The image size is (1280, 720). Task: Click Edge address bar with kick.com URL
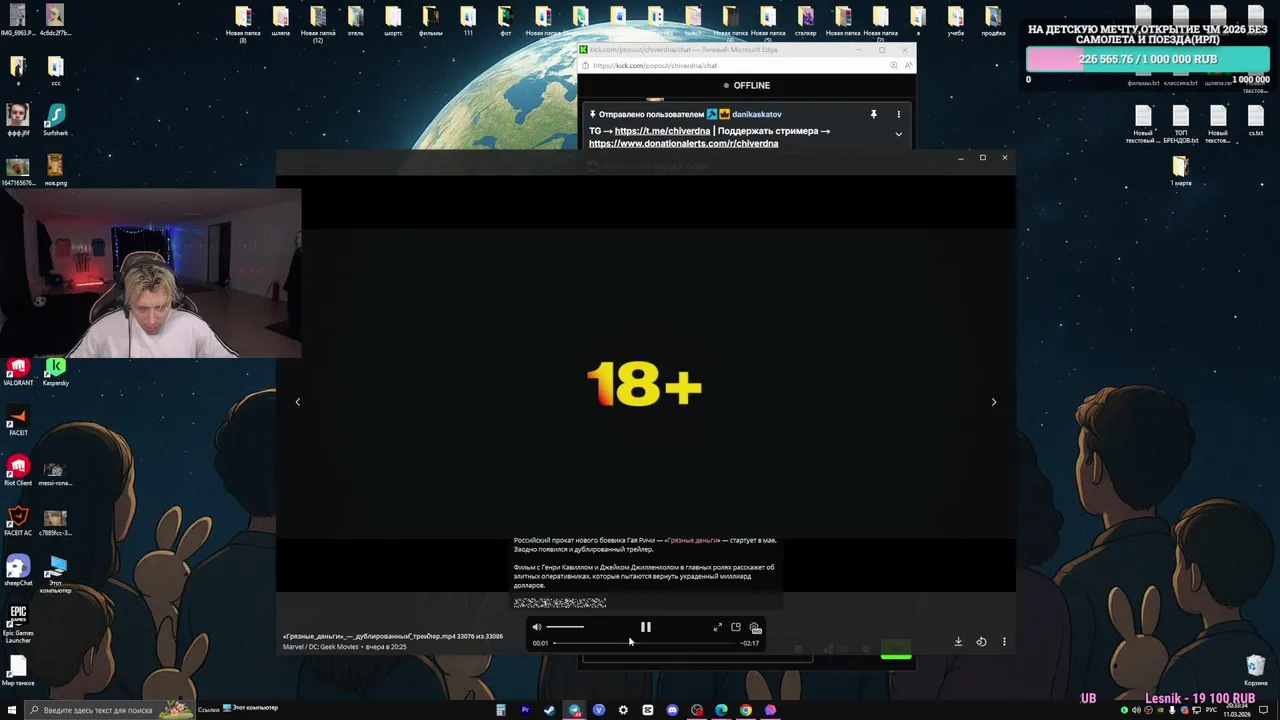coord(735,65)
